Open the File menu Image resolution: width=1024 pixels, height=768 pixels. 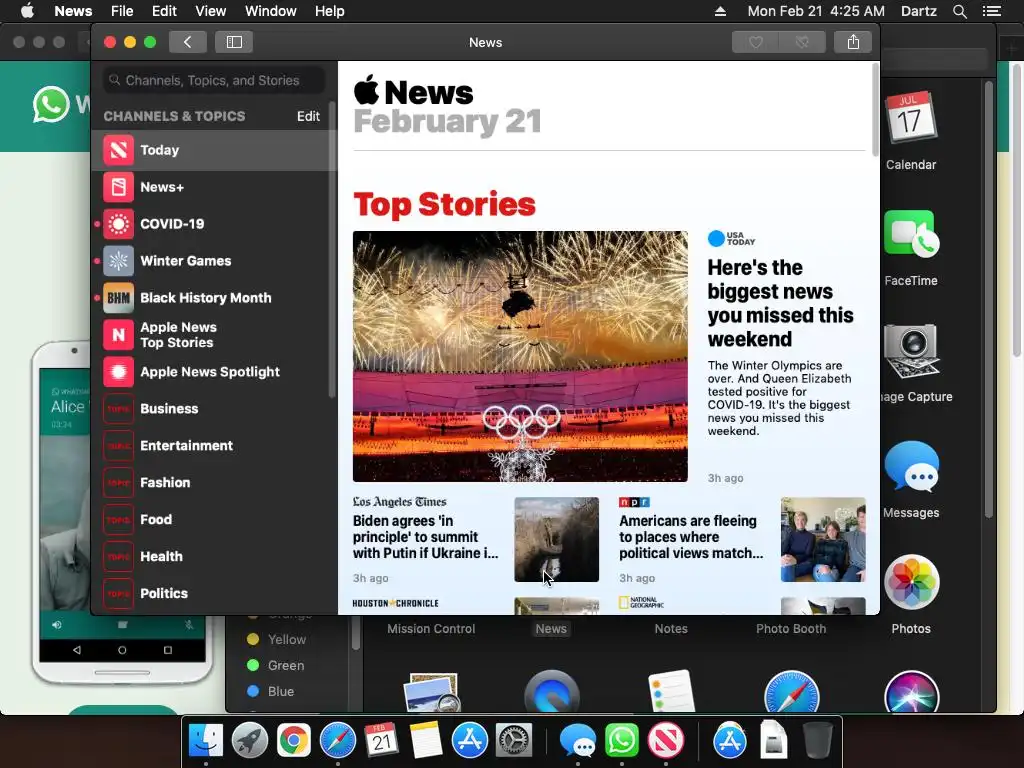122,11
